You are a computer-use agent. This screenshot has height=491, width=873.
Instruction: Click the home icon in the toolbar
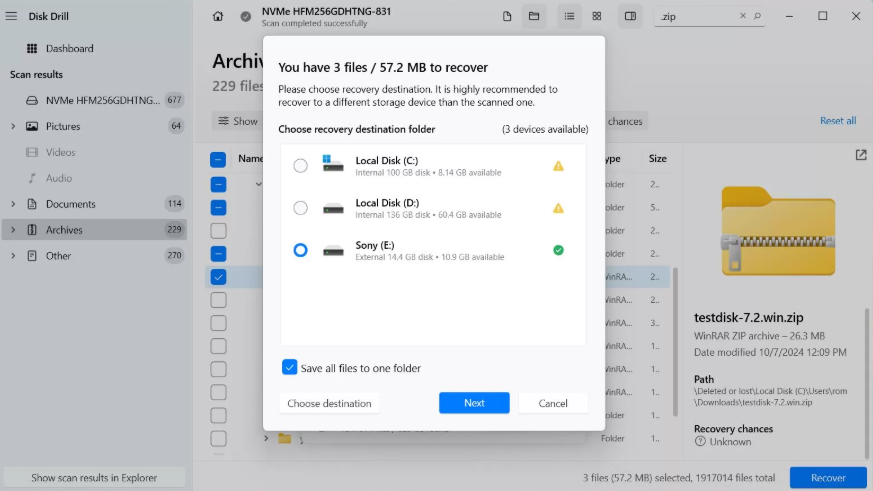coord(218,16)
